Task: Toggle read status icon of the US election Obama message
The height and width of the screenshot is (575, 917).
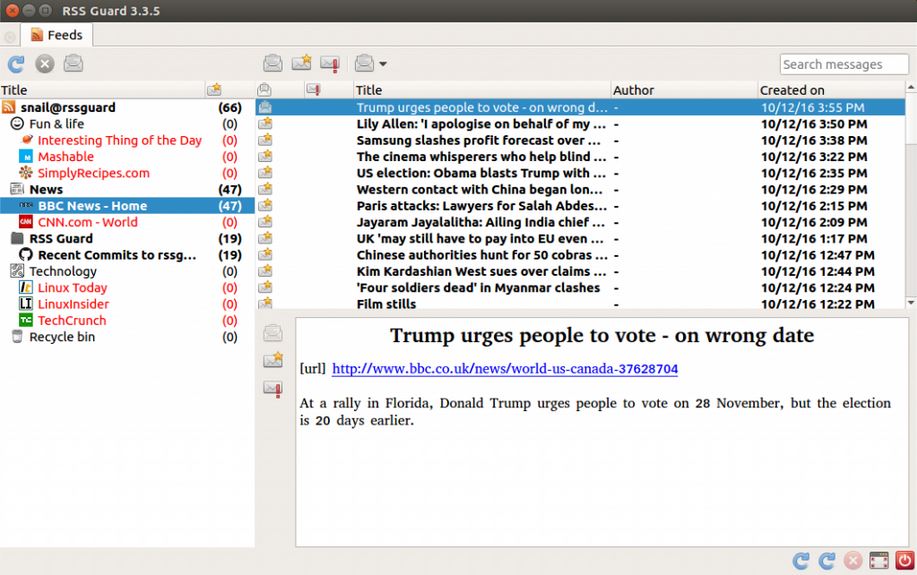Action: click(x=266, y=173)
